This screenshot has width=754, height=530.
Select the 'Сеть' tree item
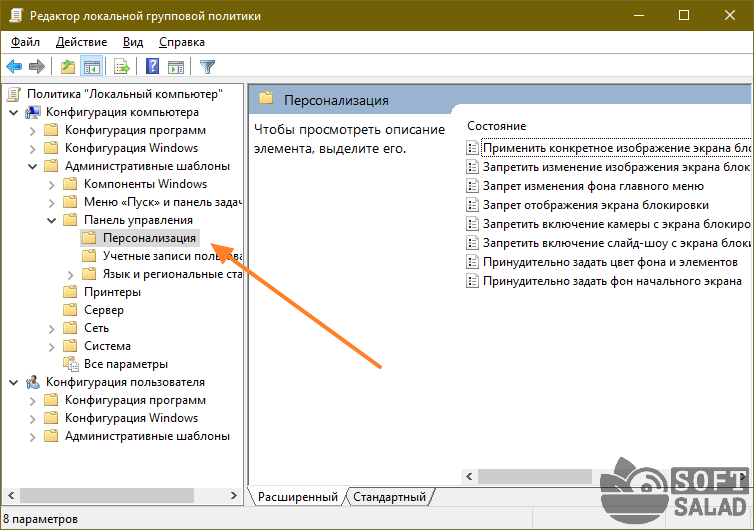click(x=96, y=328)
